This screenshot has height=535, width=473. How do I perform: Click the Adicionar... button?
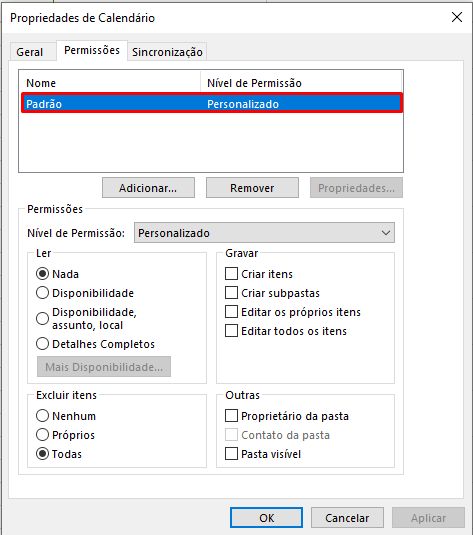[148, 188]
